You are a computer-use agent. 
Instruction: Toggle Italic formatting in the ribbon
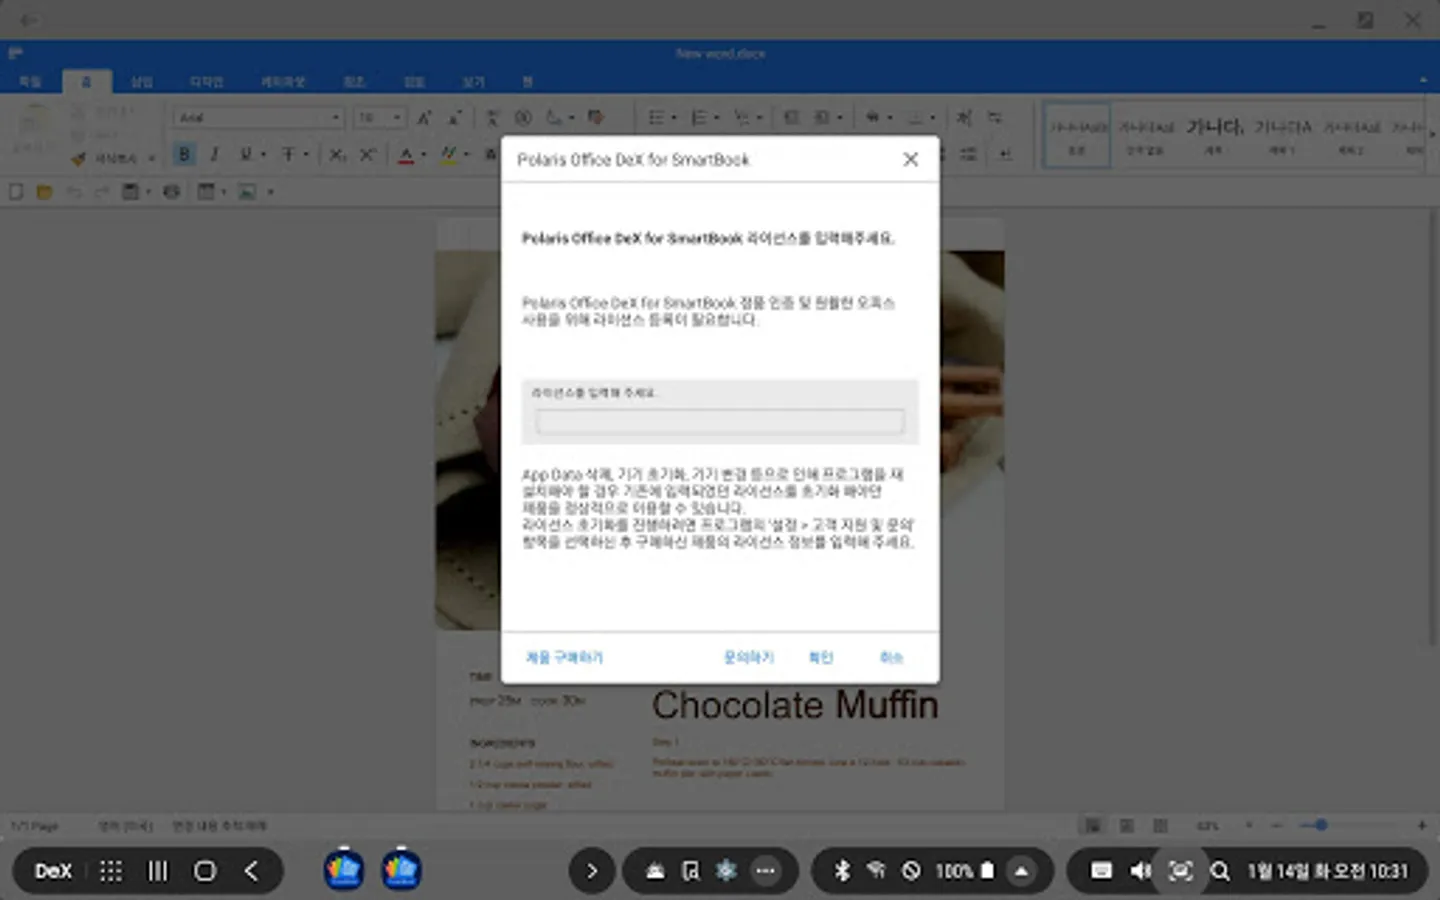[x=214, y=155]
